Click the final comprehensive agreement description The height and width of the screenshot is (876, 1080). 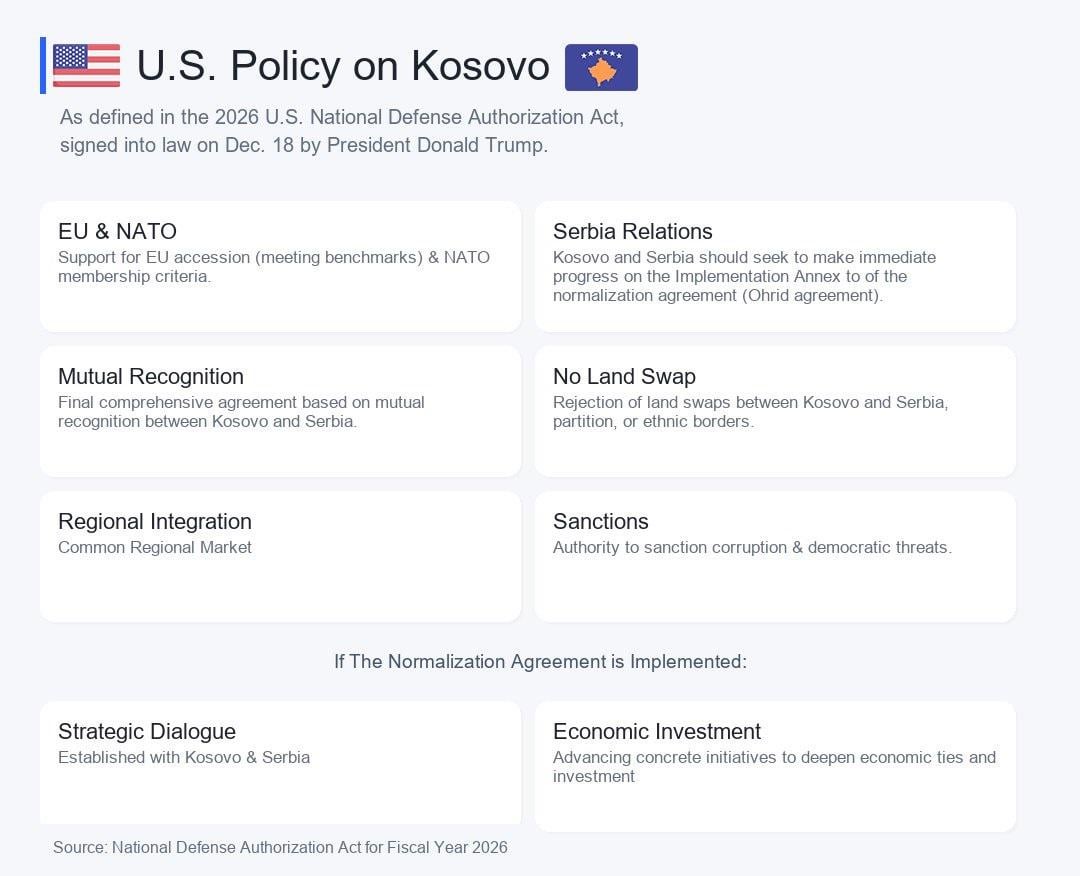pyautogui.click(x=241, y=412)
